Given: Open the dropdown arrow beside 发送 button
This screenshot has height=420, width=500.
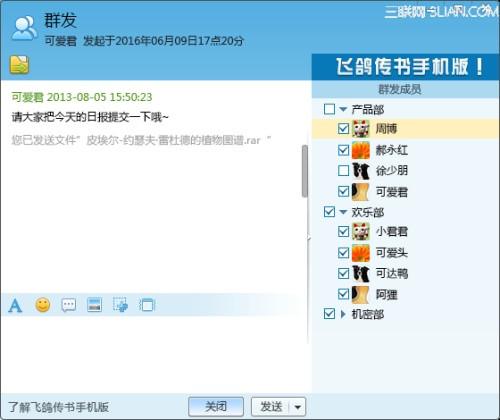Looking at the screenshot, I should pos(298,407).
